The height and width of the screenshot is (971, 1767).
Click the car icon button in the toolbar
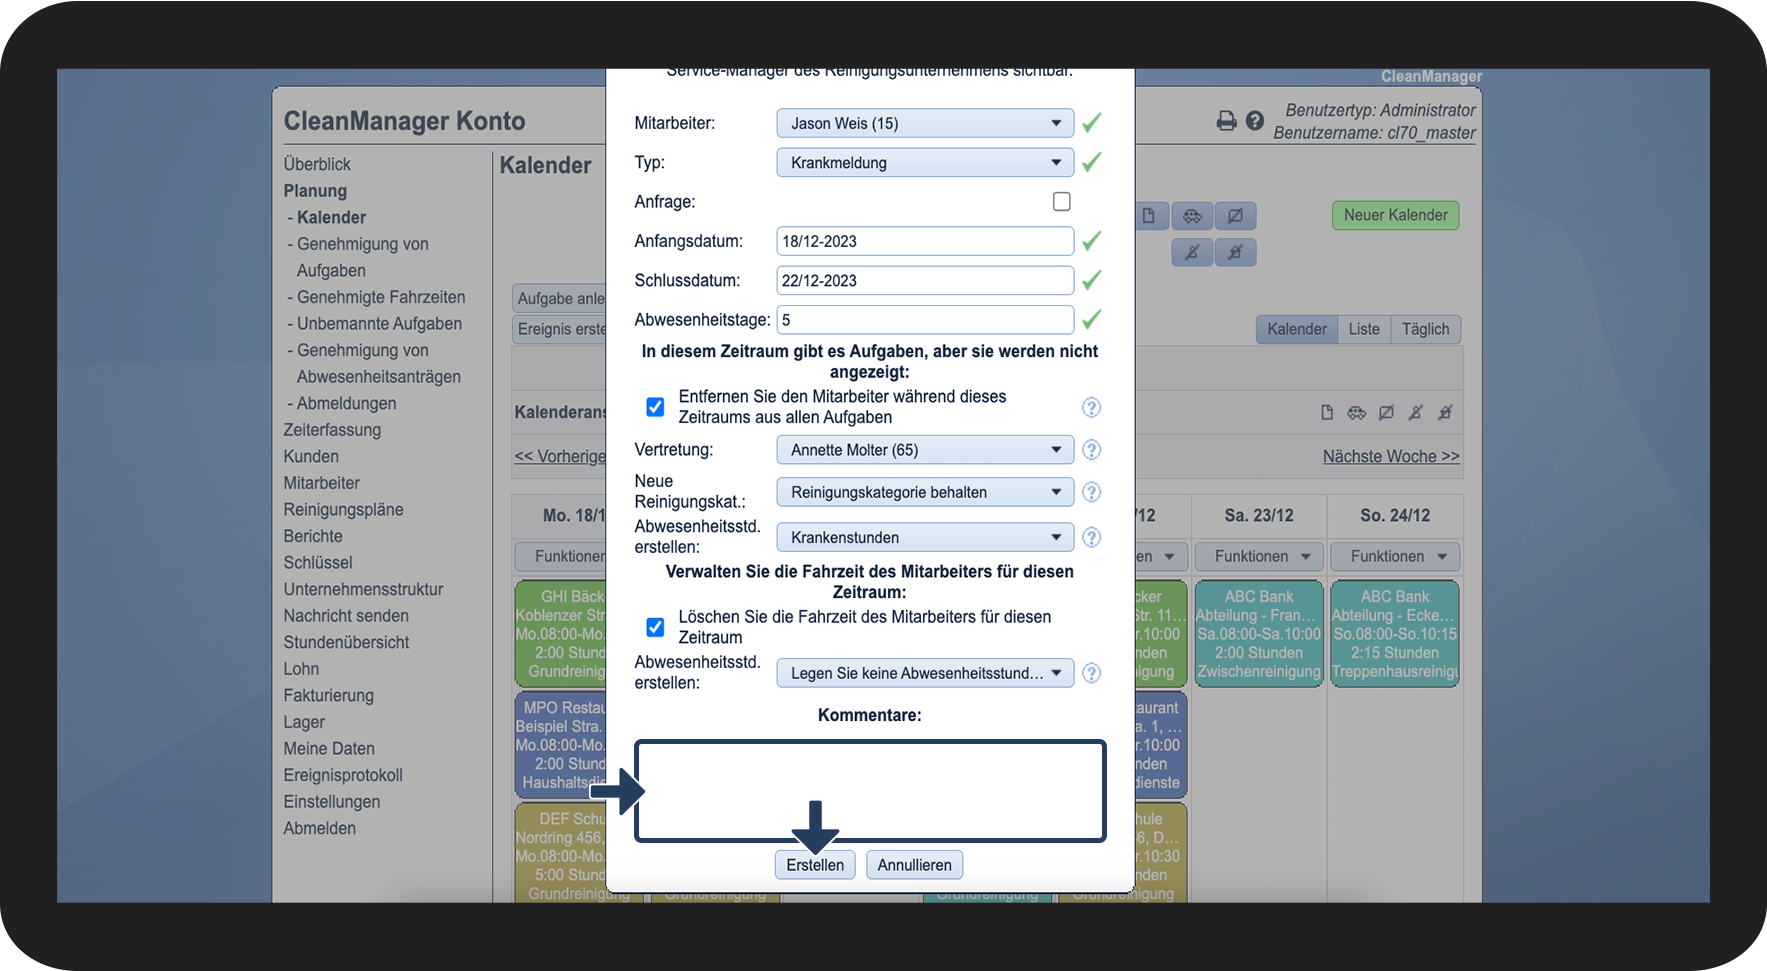[1192, 216]
